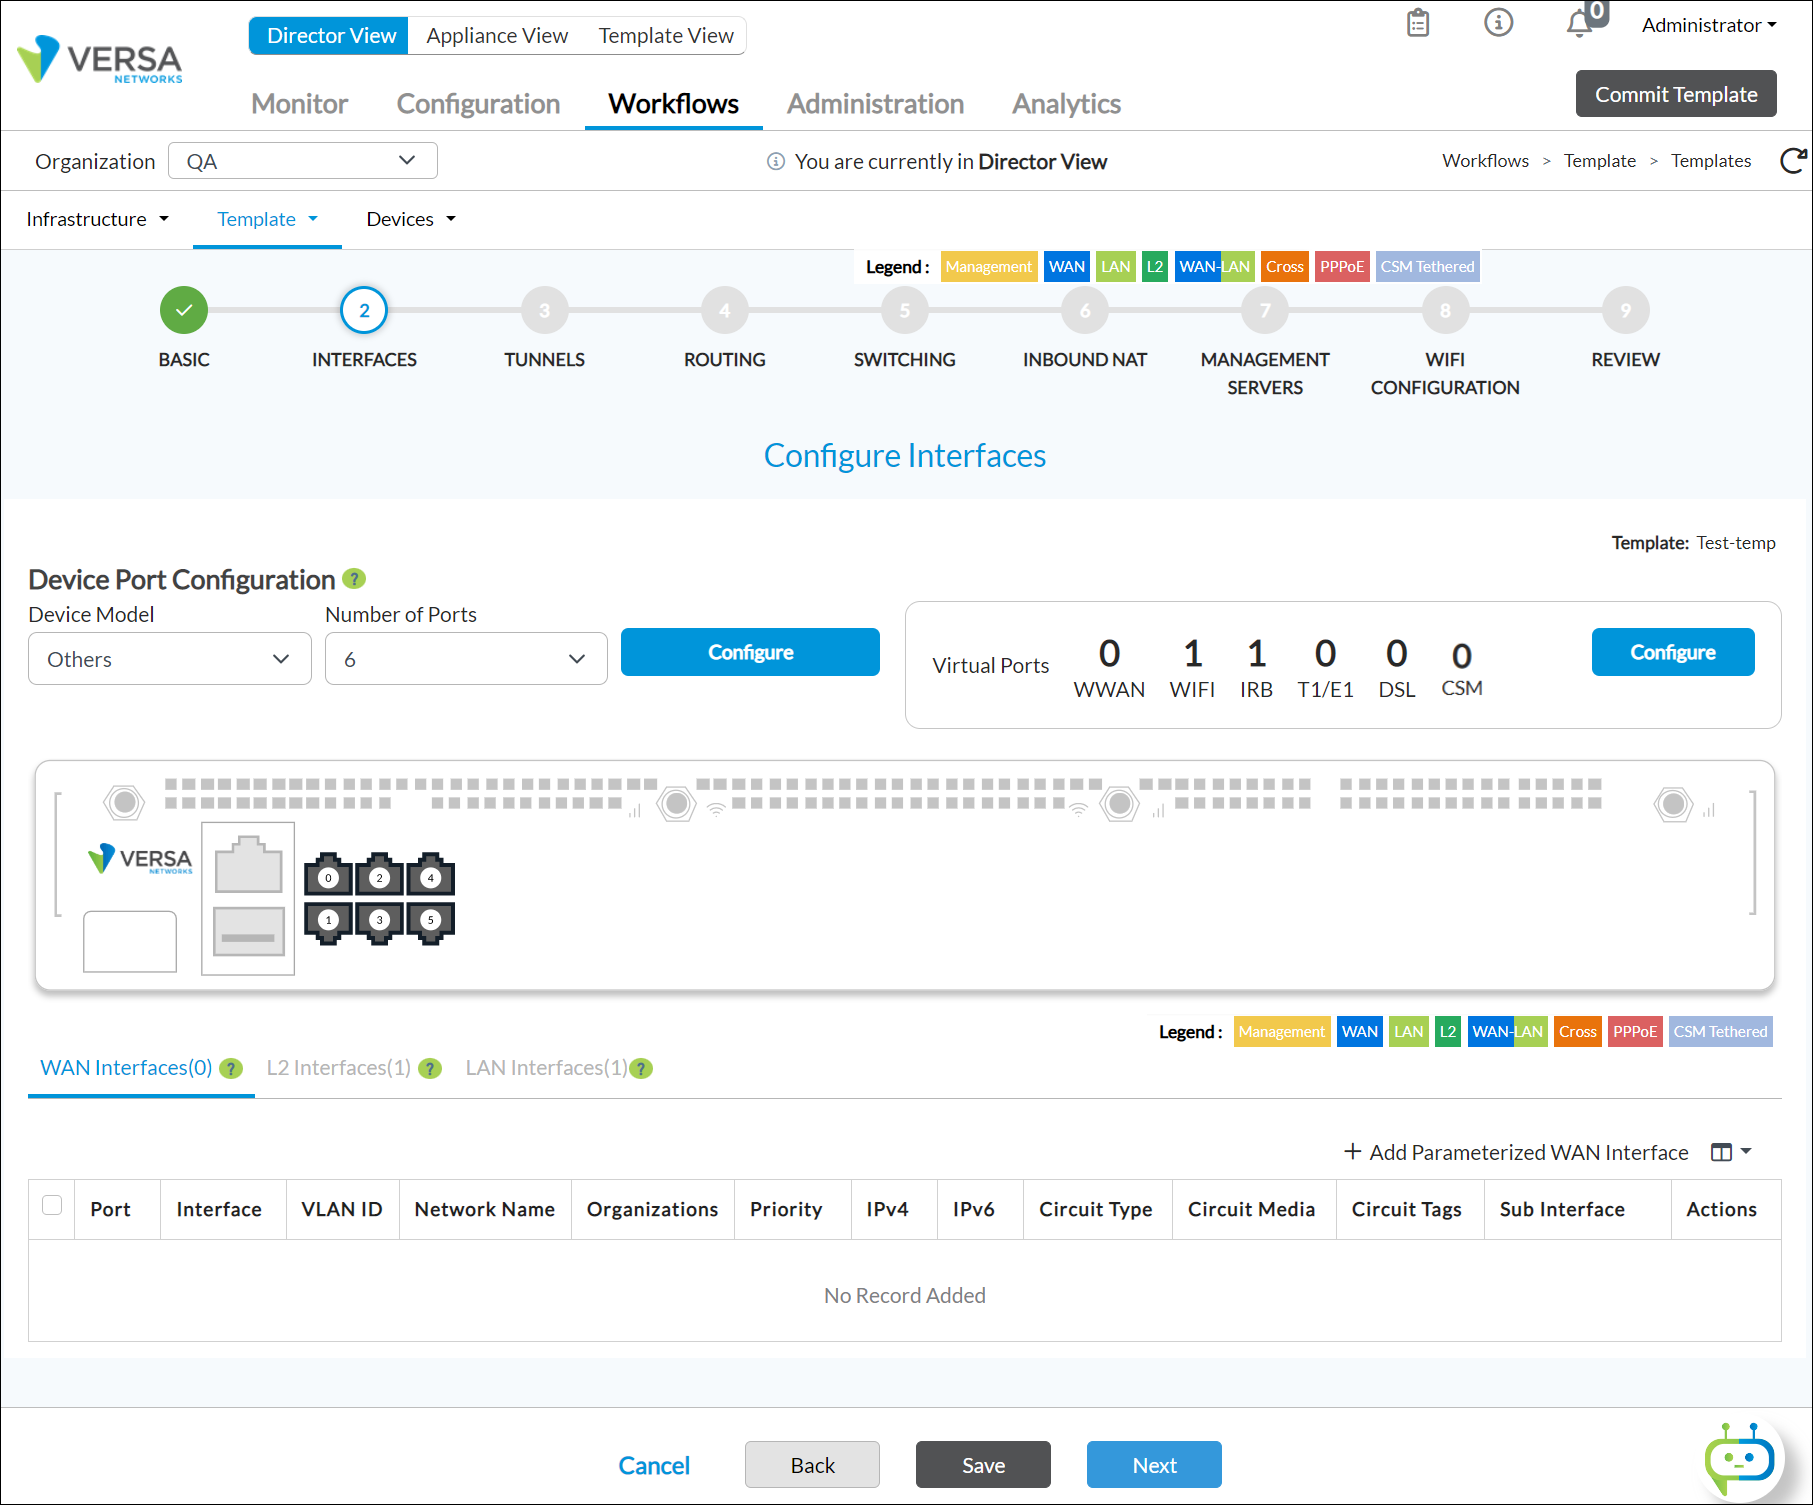This screenshot has width=1813, height=1505.
Task: Open the notifications bell
Action: tap(1578, 22)
